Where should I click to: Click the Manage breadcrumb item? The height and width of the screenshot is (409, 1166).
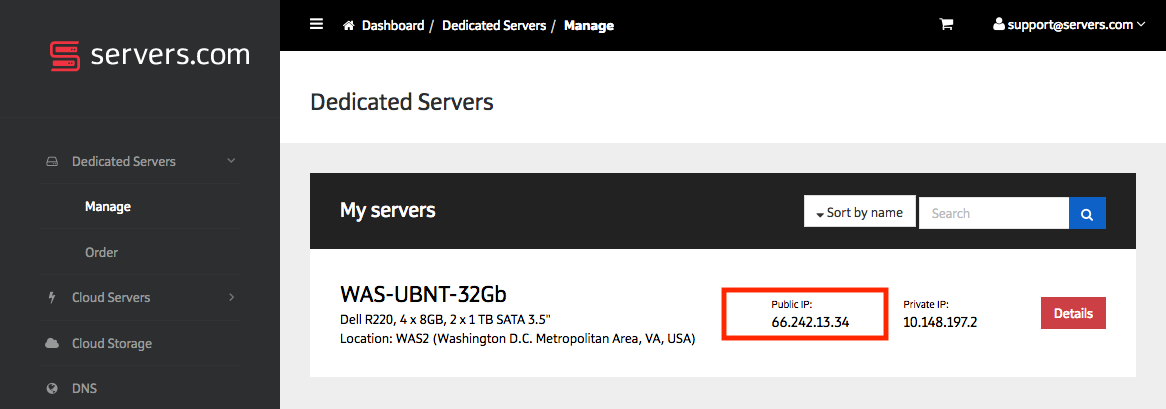click(x=589, y=25)
